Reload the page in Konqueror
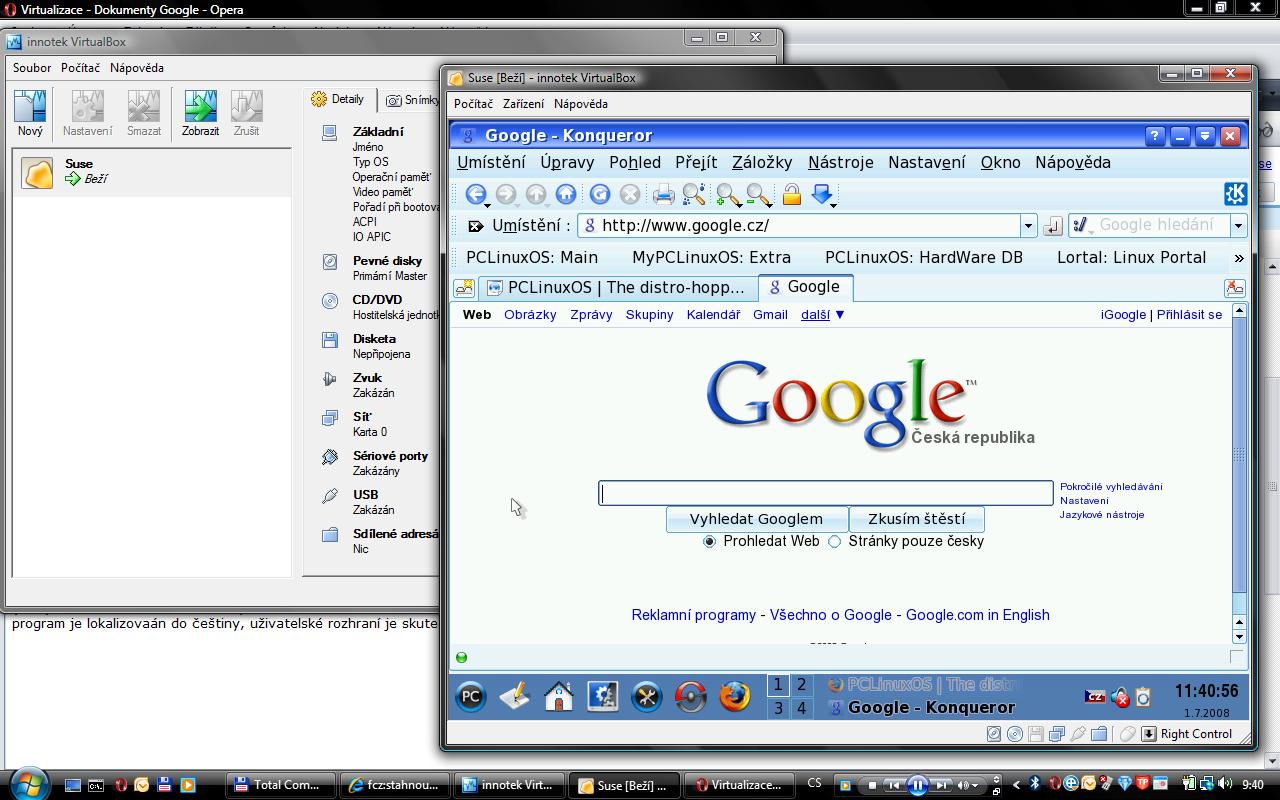The image size is (1280, 800). (x=600, y=194)
